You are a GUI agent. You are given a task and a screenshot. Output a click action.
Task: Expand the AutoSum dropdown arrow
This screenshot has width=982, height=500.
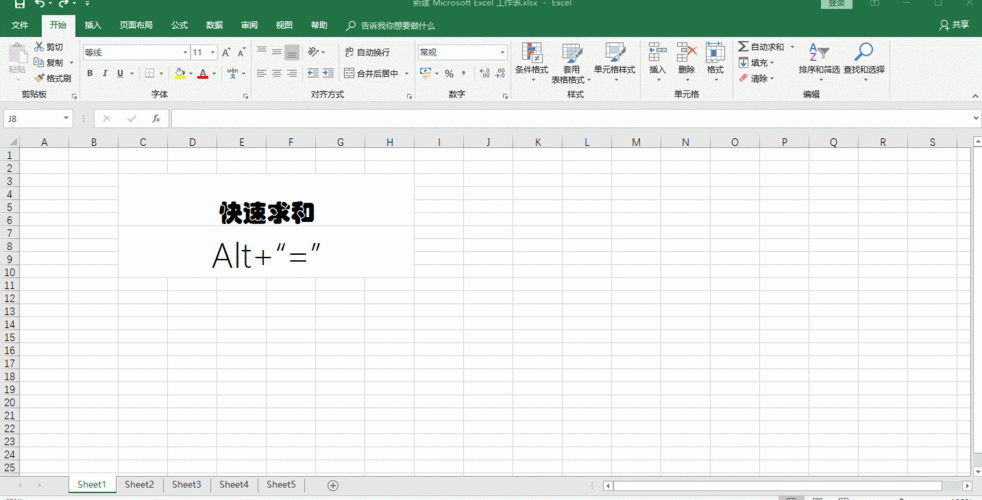point(792,47)
